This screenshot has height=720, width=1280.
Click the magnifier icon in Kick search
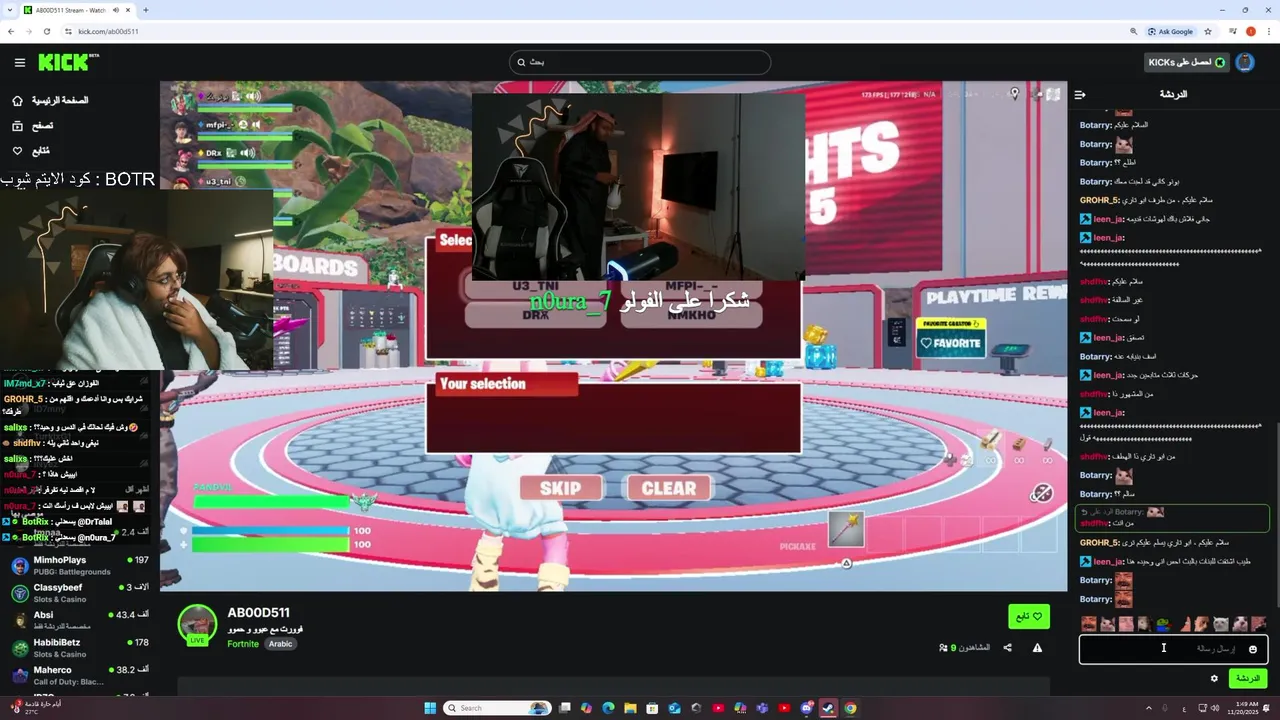click(521, 62)
